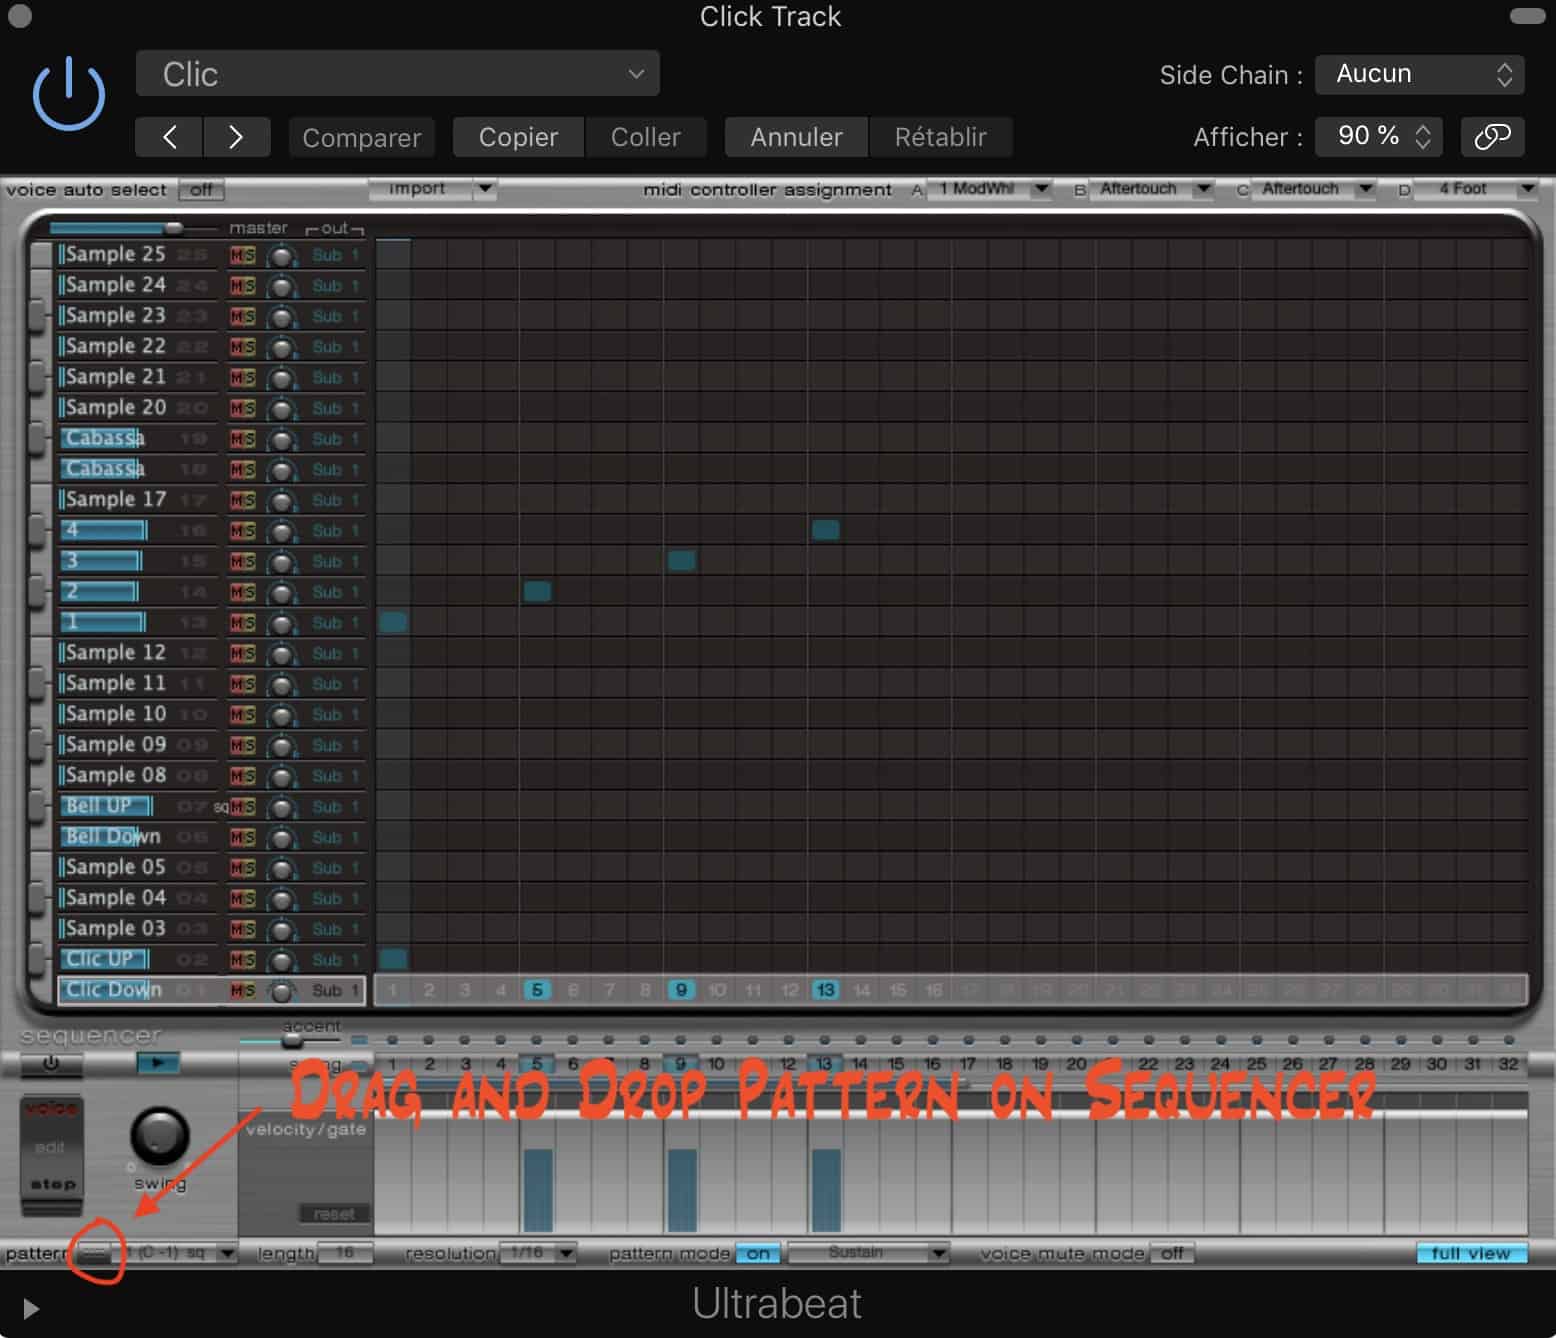Open the Side Chain Aucun dropdown
The width and height of the screenshot is (1556, 1338).
point(1419,73)
